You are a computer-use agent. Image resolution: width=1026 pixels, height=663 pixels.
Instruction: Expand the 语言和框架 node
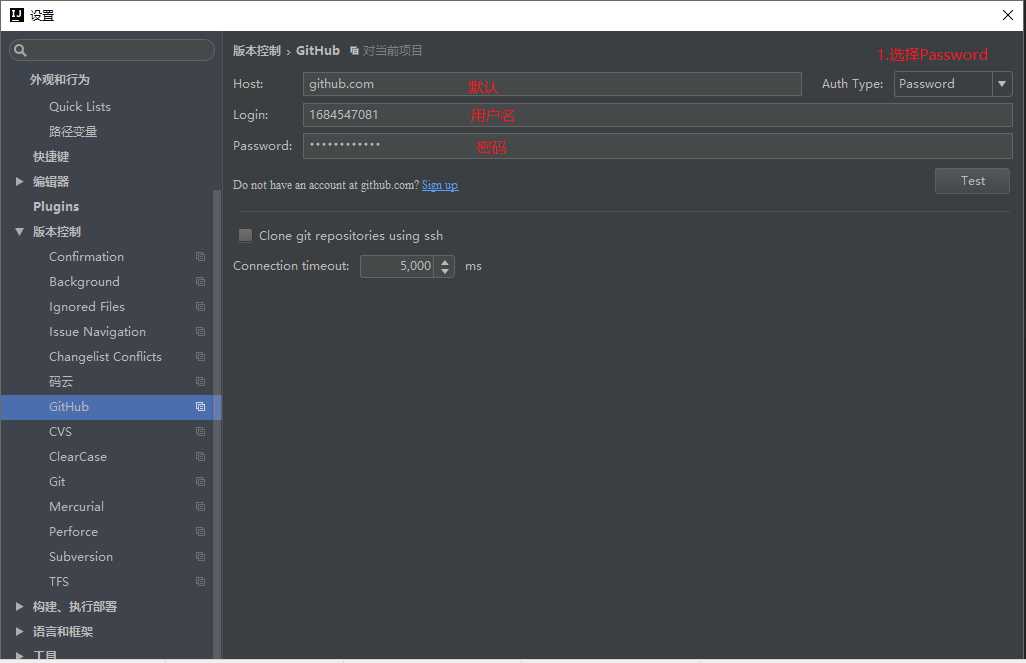coord(20,632)
